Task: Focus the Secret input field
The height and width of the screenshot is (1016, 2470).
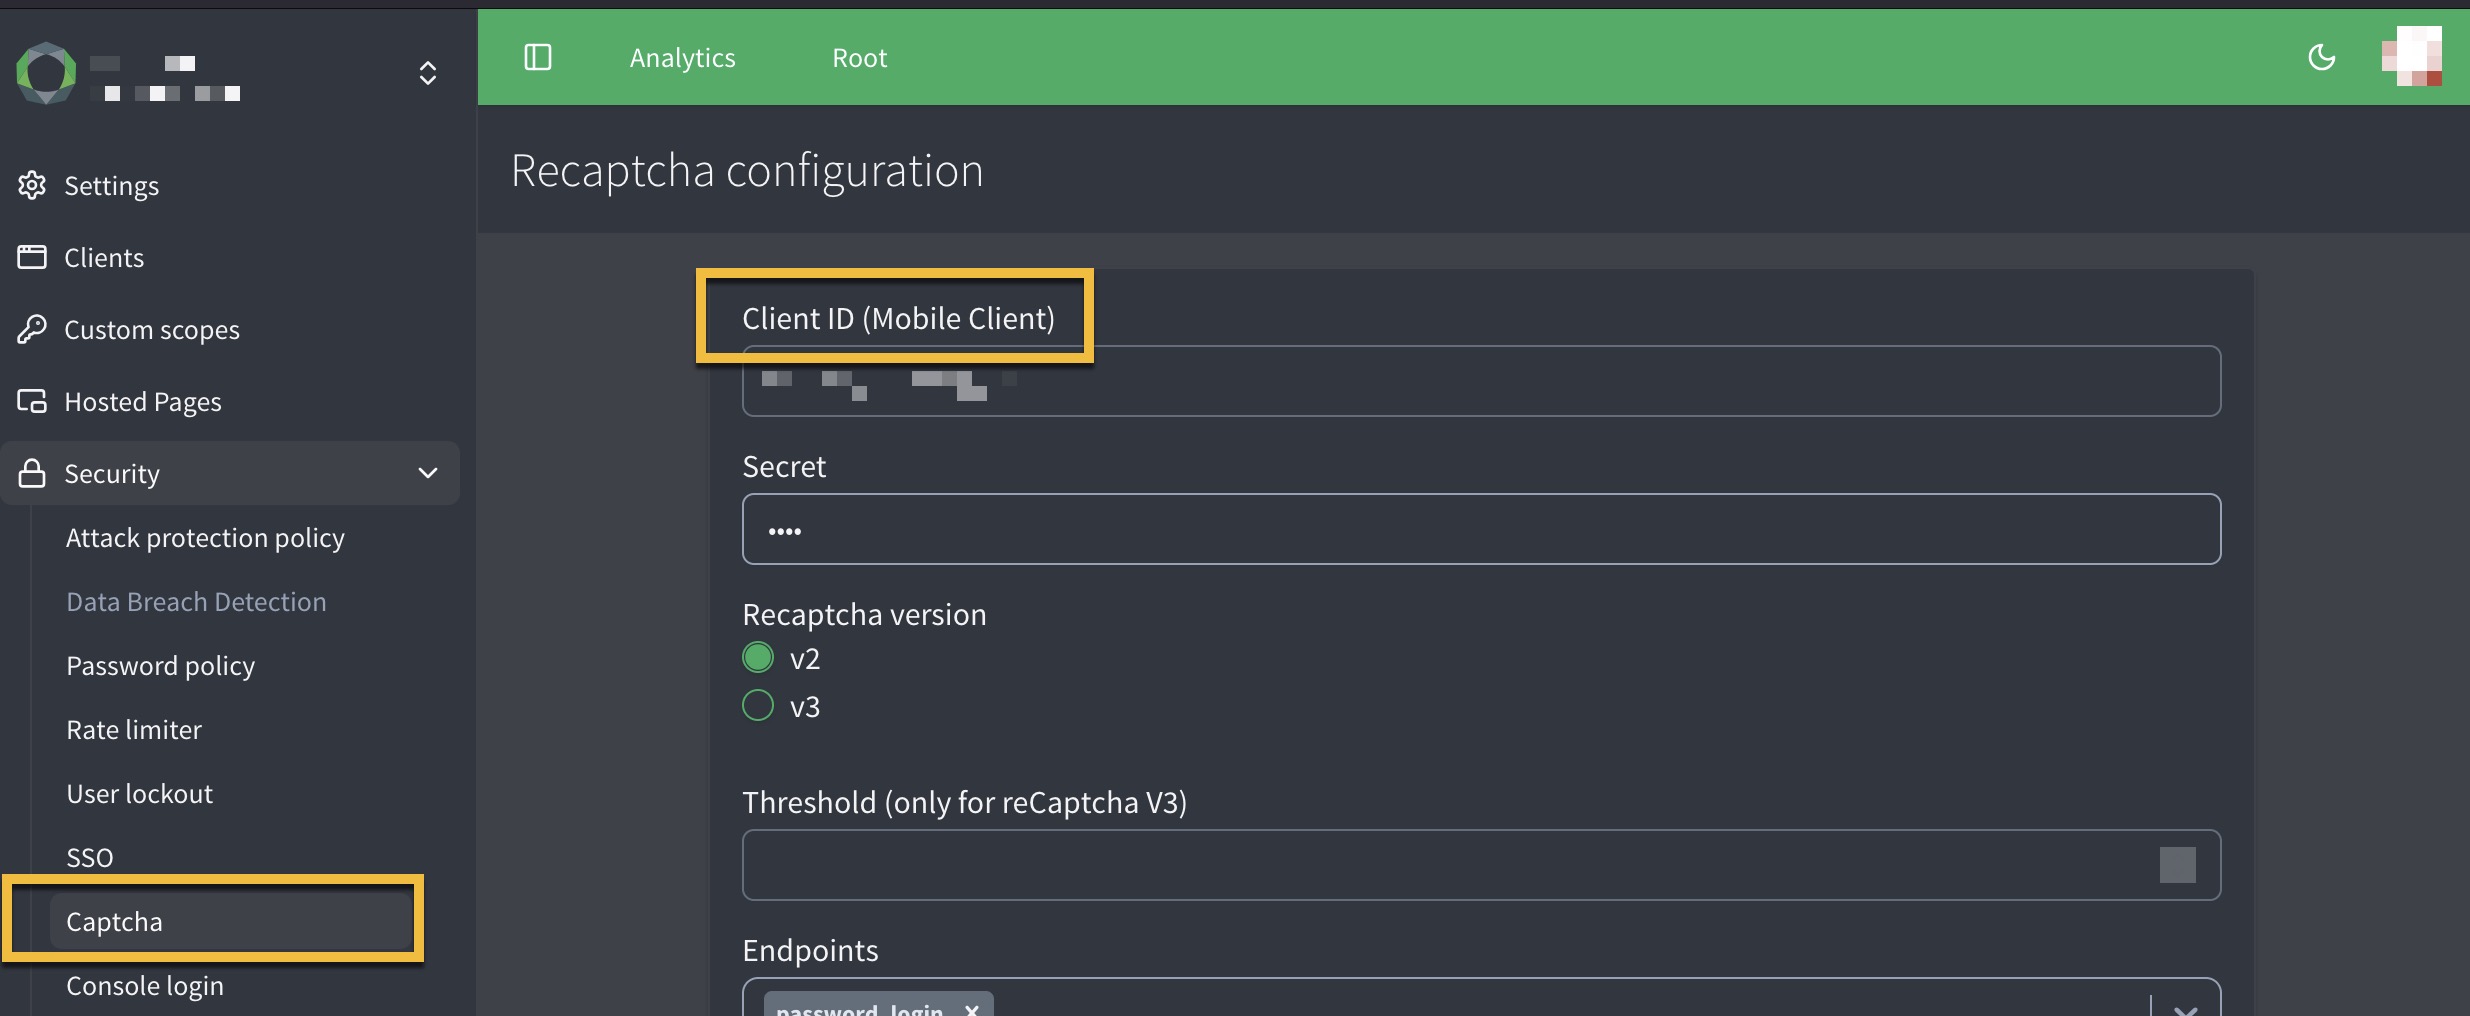Action: click(x=1481, y=529)
